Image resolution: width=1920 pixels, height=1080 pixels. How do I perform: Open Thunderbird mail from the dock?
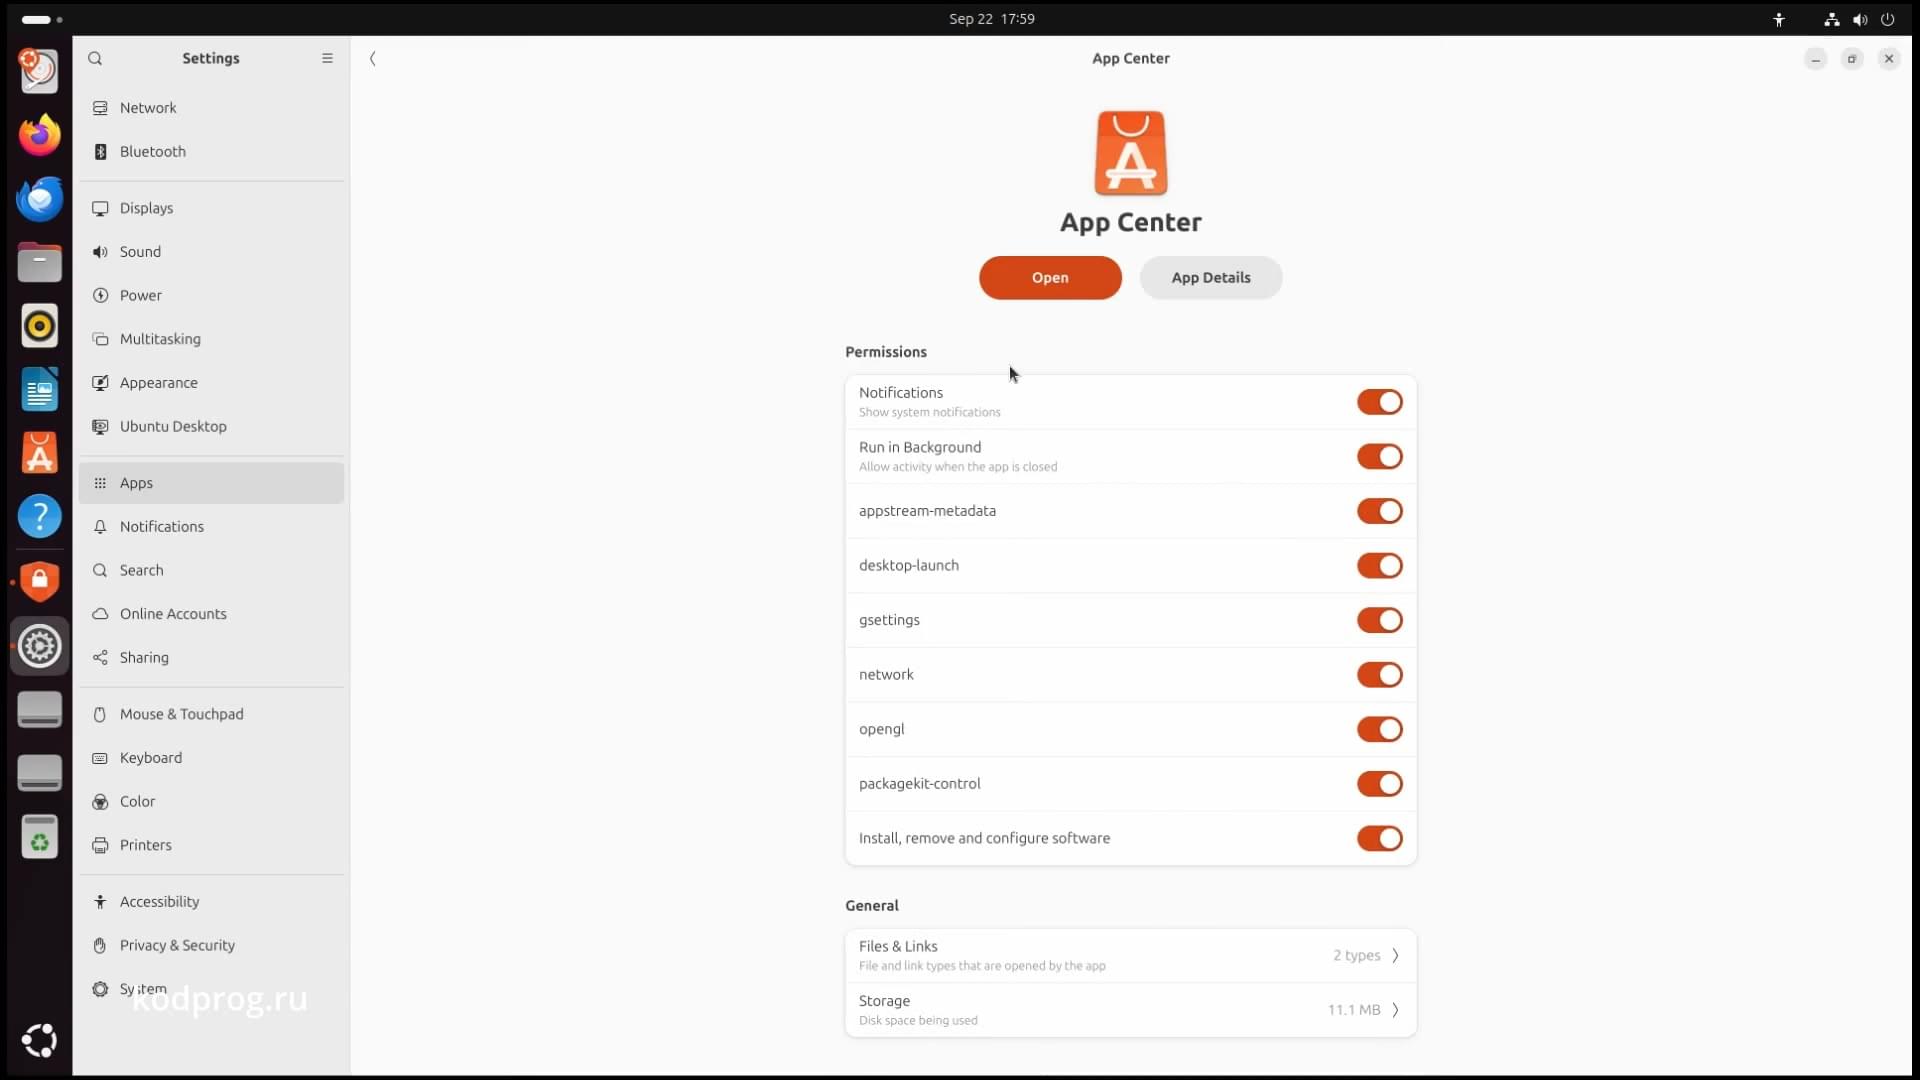[40, 199]
